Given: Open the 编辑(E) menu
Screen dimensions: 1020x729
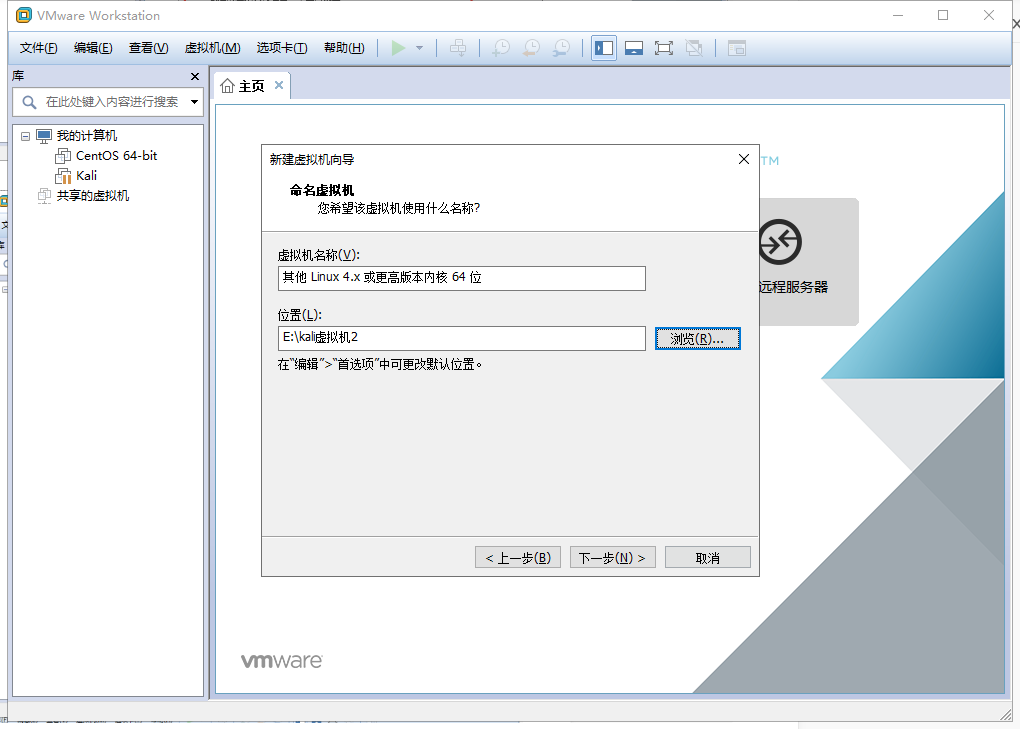Looking at the screenshot, I should coord(93,48).
